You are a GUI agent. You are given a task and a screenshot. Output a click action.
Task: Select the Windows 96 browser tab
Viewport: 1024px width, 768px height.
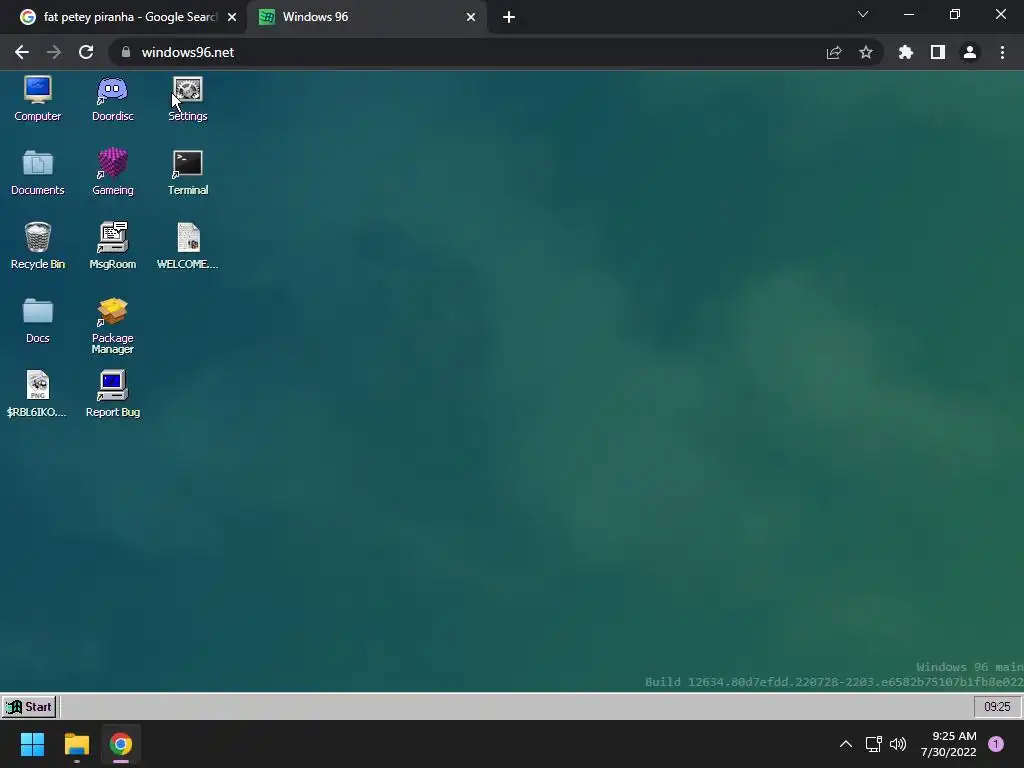pyautogui.click(x=366, y=17)
